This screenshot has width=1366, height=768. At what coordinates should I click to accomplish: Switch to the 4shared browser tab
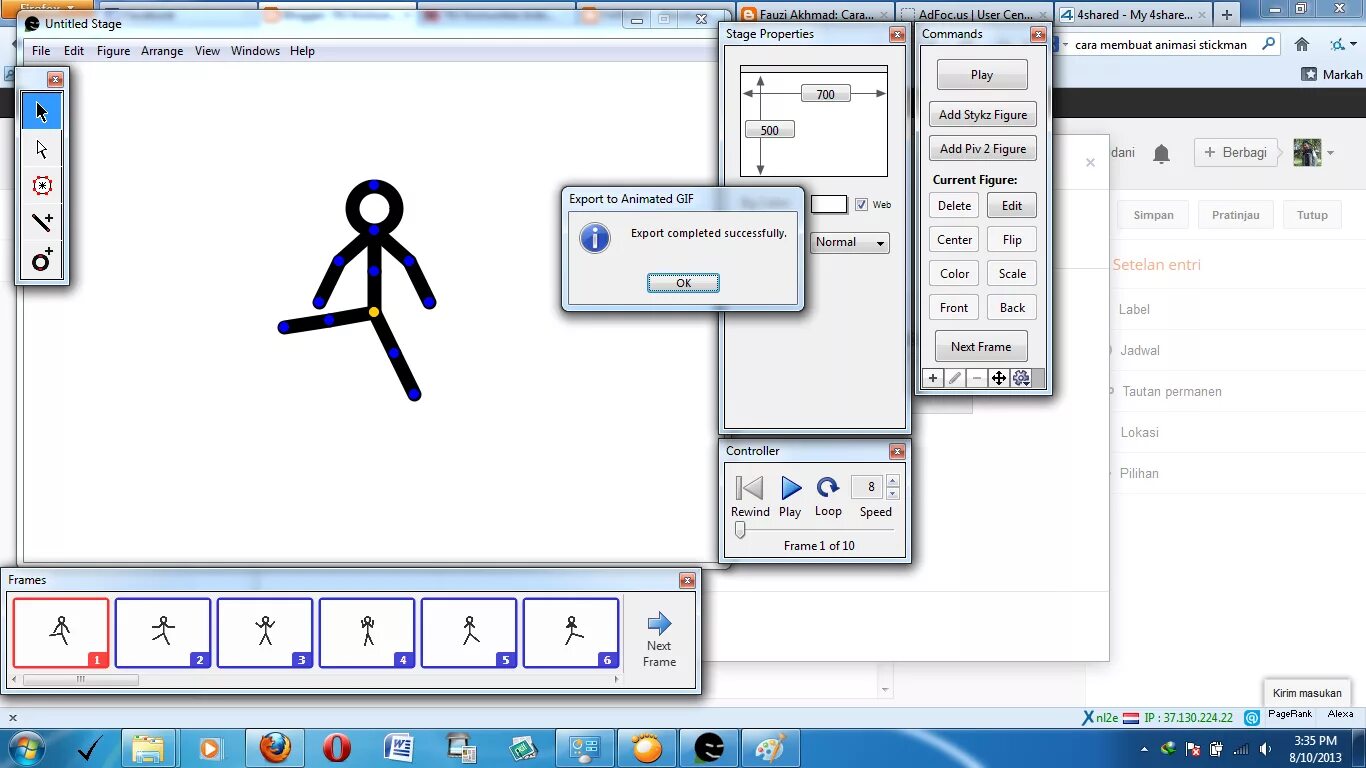[x=1133, y=14]
